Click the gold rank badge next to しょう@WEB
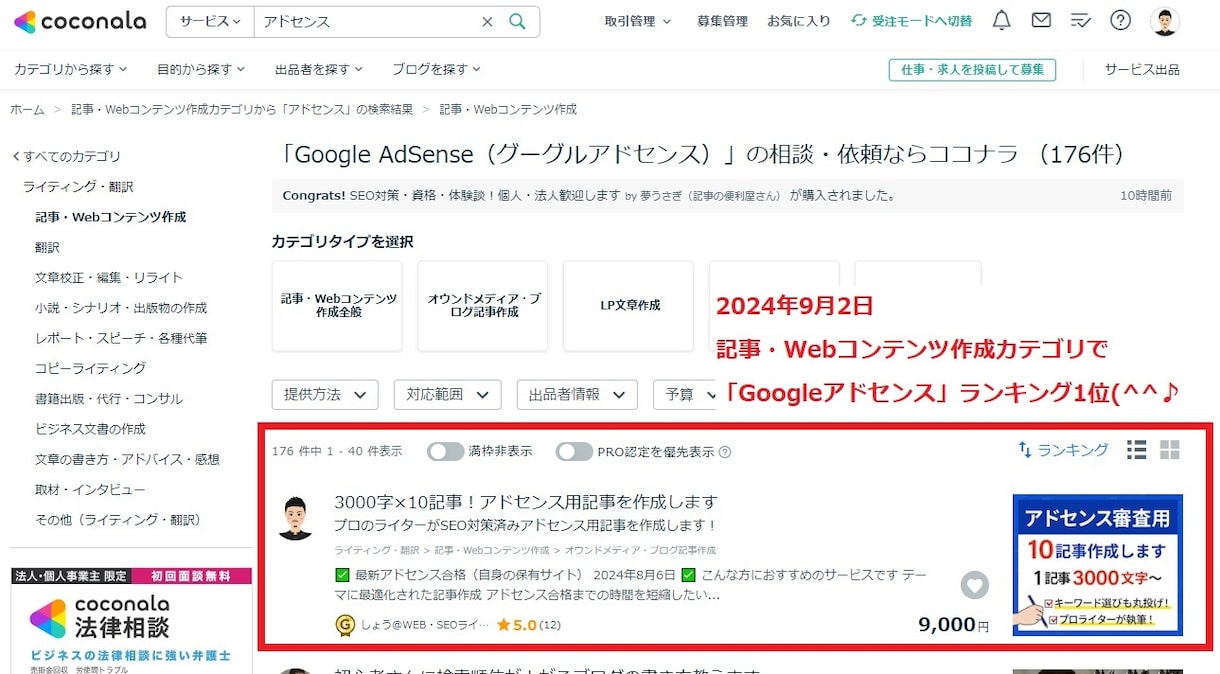This screenshot has height=674, width=1220. pyautogui.click(x=345, y=625)
